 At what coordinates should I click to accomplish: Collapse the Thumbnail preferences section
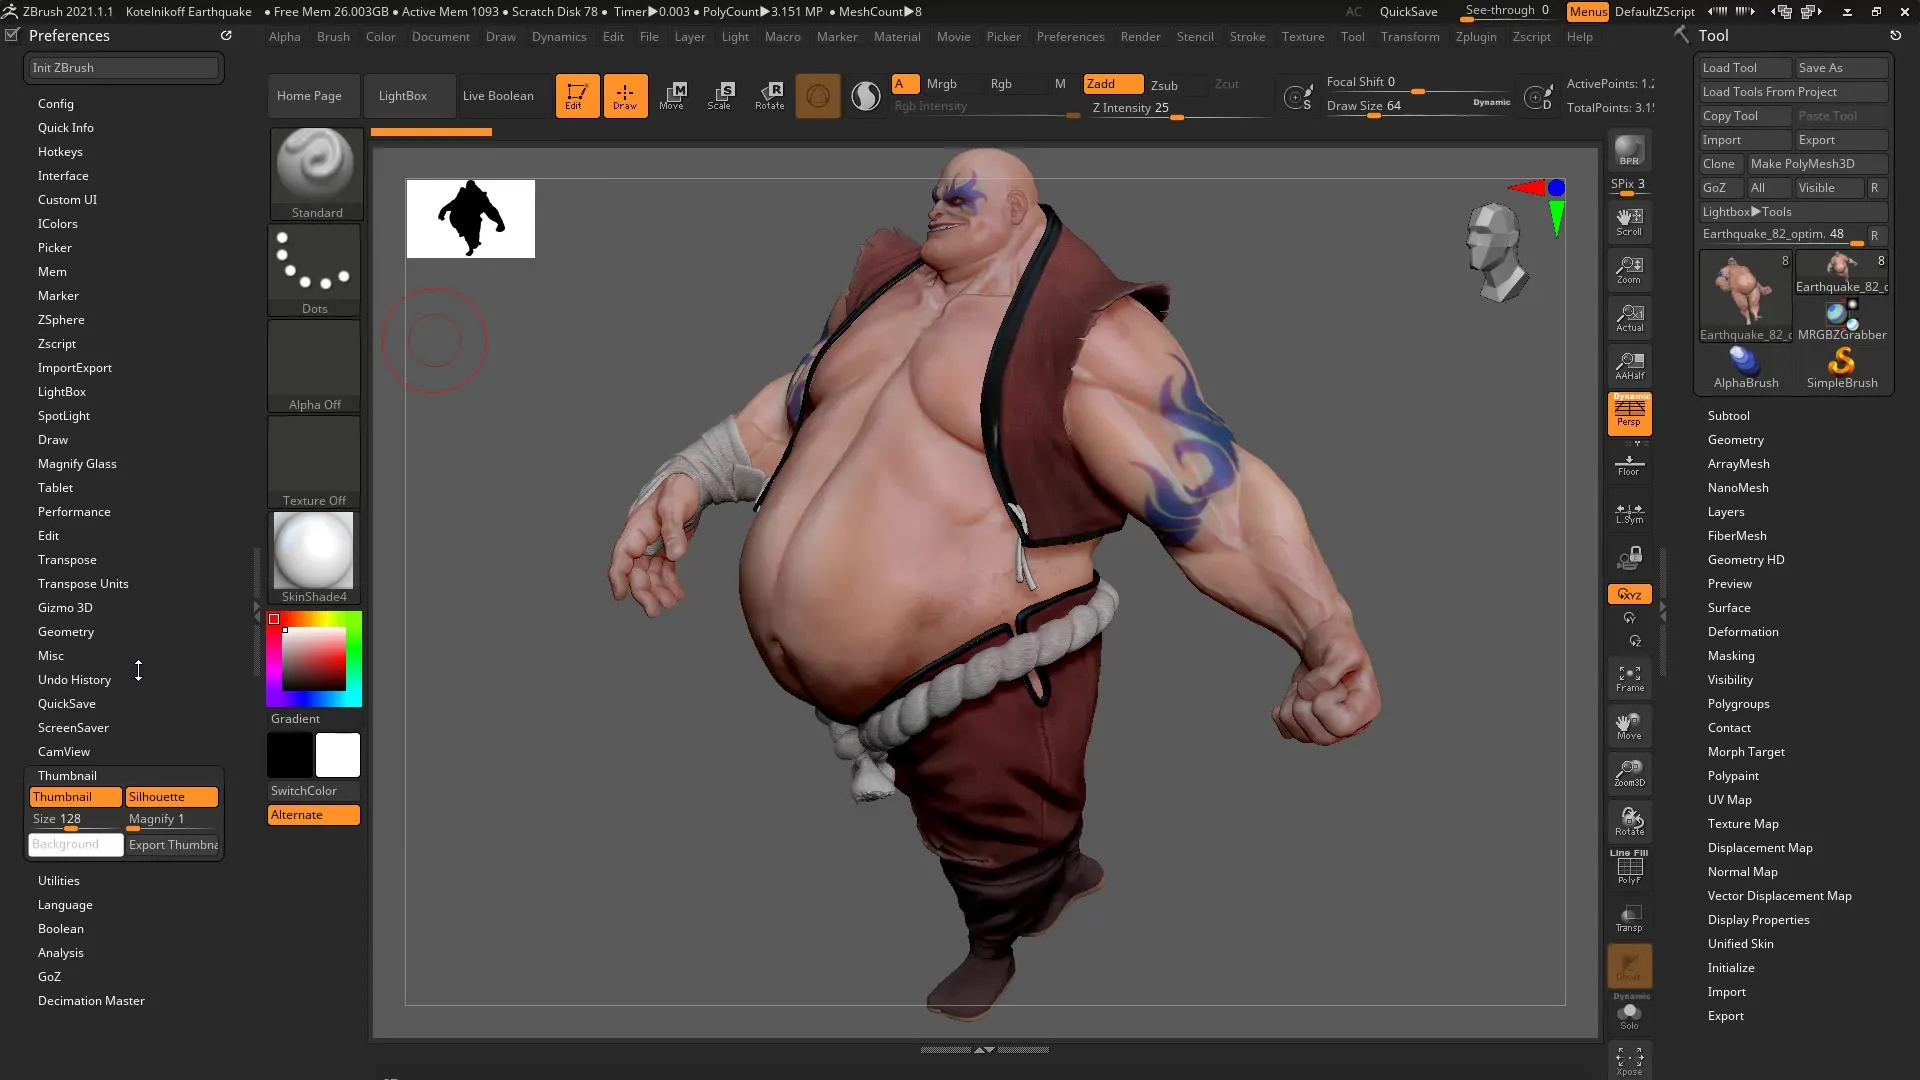click(67, 776)
